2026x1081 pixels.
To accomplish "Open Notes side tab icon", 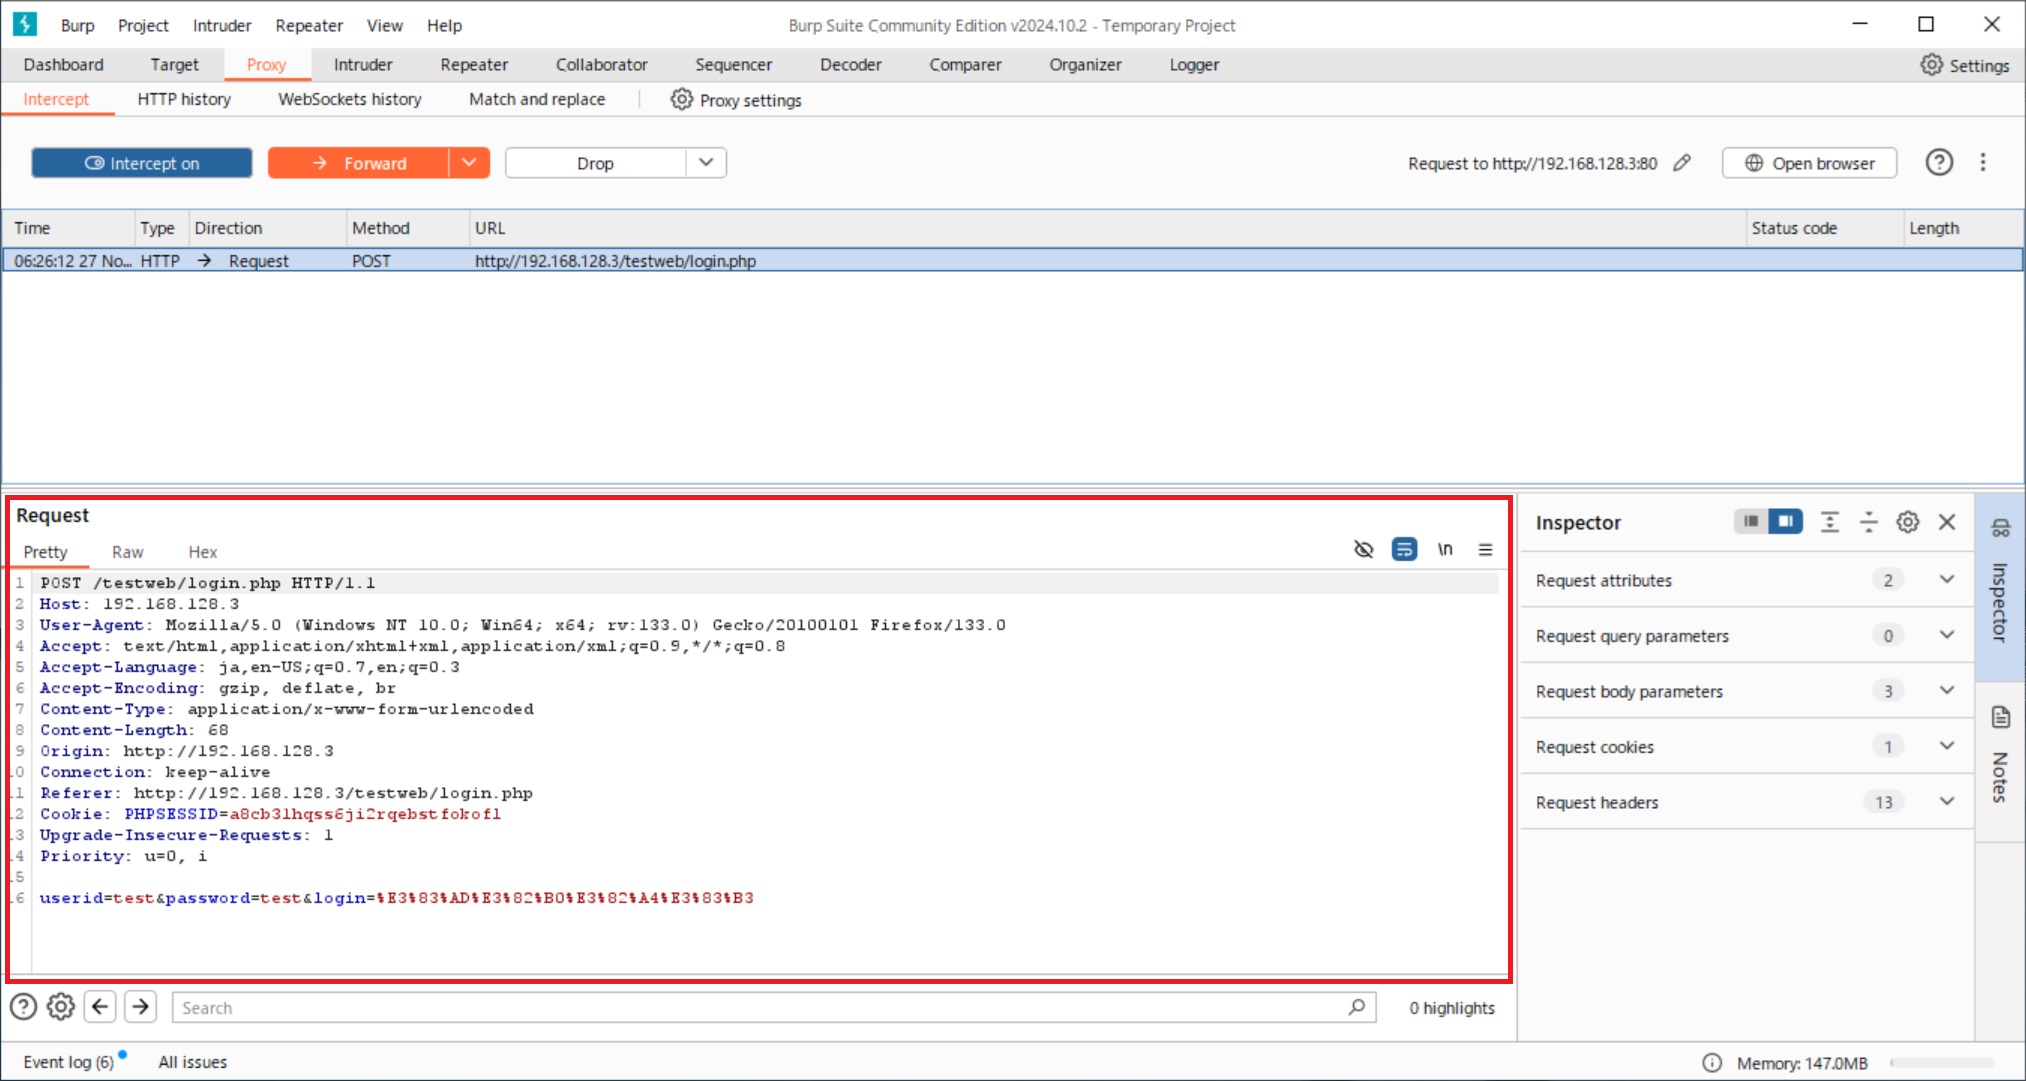I will 2001,717.
